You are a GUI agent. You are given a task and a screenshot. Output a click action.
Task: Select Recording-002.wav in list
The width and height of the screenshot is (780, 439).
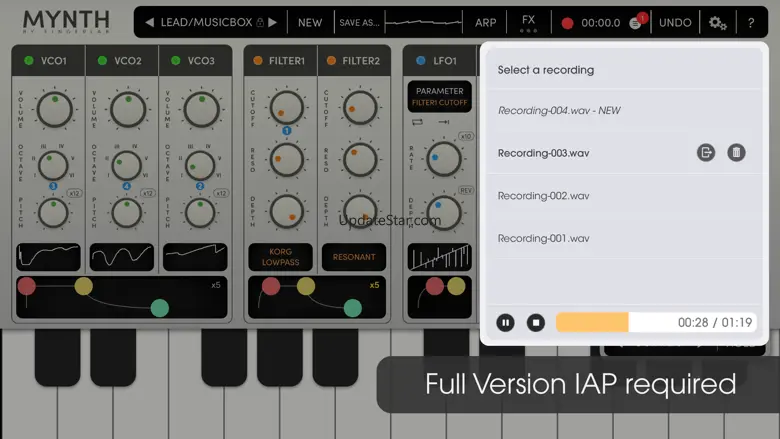coord(624,196)
